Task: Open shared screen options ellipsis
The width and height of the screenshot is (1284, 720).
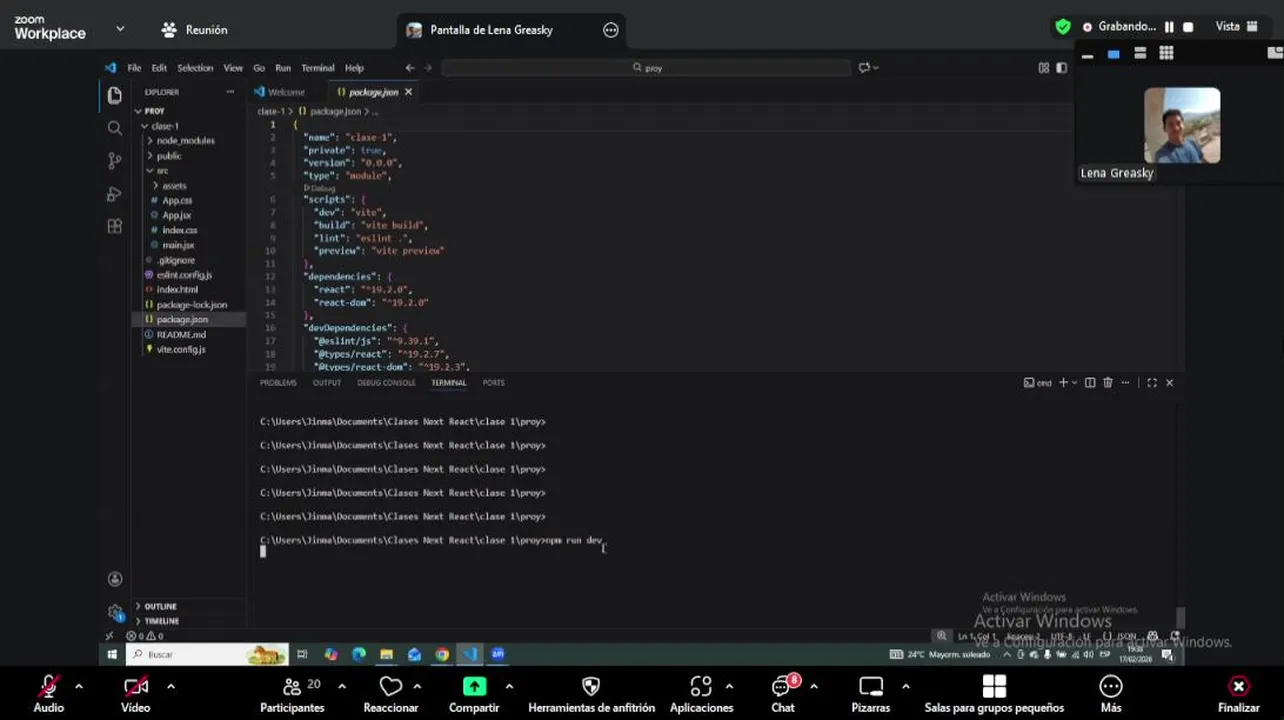Action: point(611,30)
